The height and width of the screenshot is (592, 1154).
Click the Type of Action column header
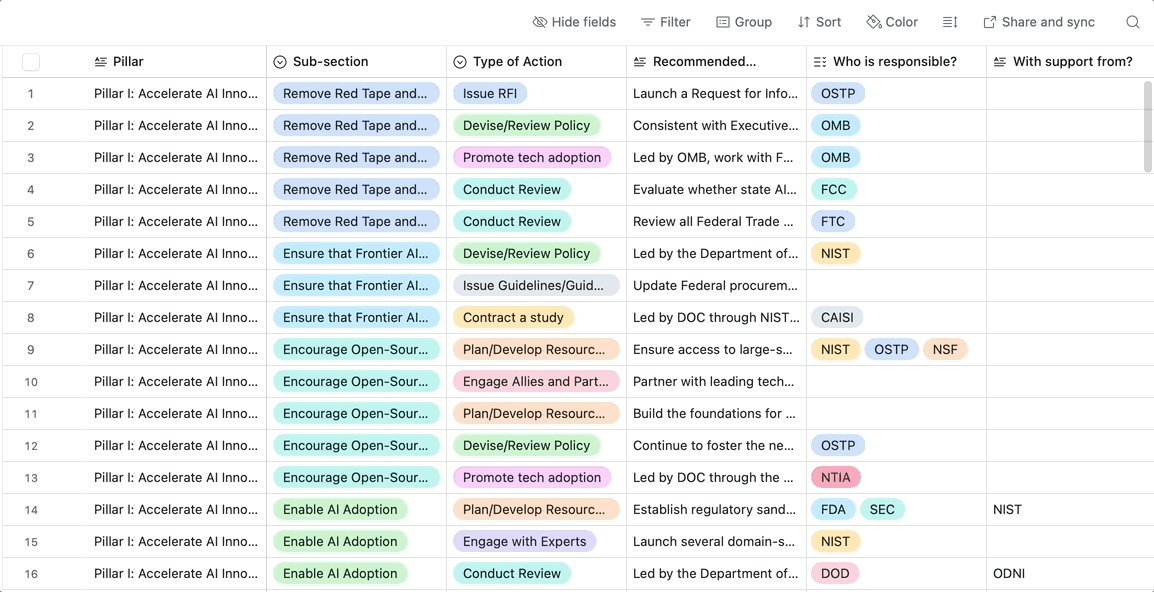[537, 62]
